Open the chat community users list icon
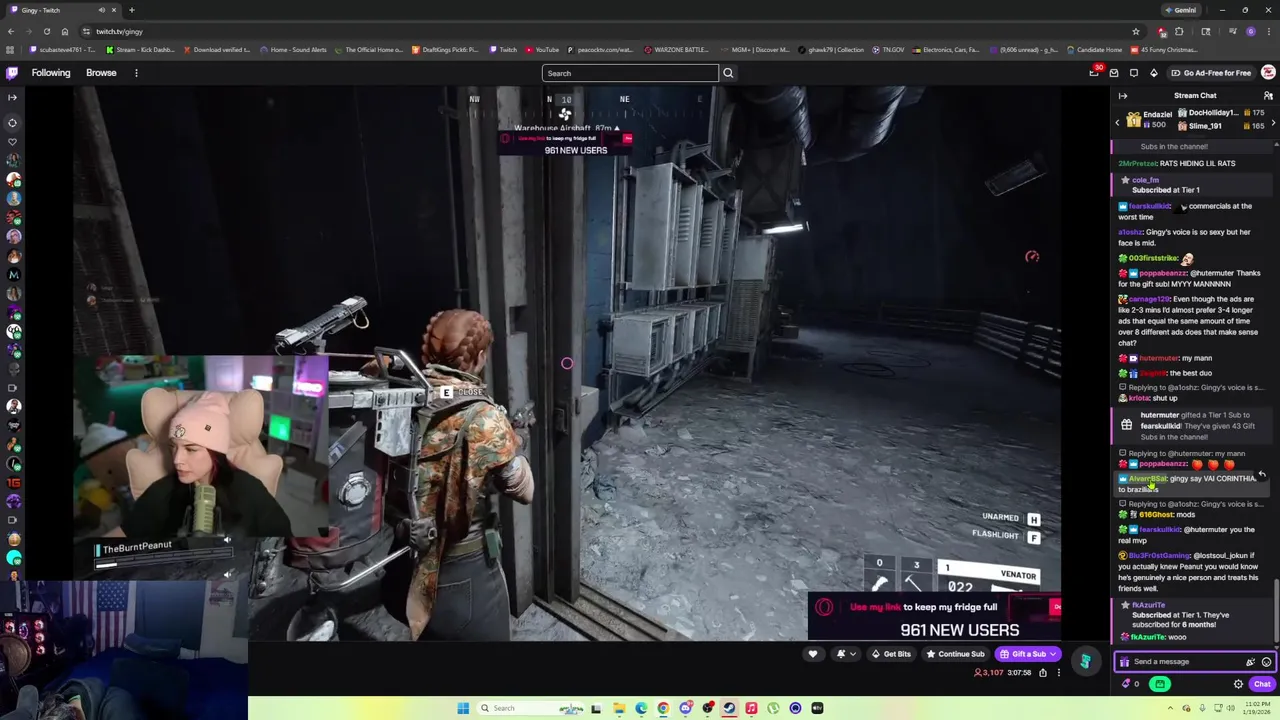 [1268, 96]
